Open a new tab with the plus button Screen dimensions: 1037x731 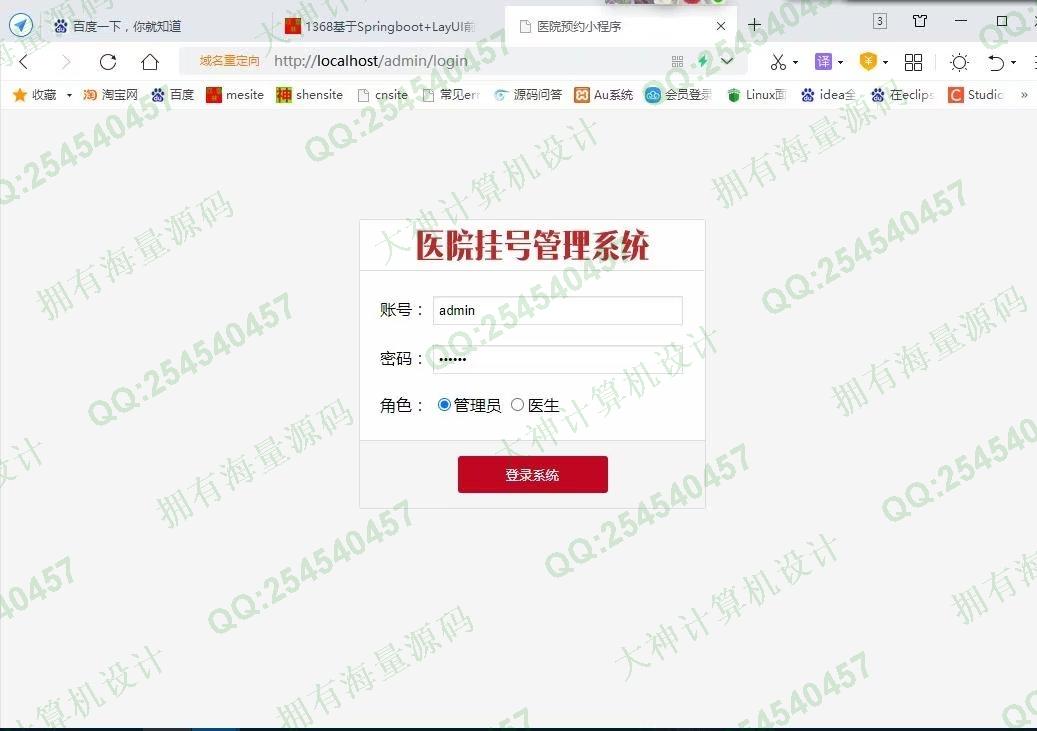(755, 25)
